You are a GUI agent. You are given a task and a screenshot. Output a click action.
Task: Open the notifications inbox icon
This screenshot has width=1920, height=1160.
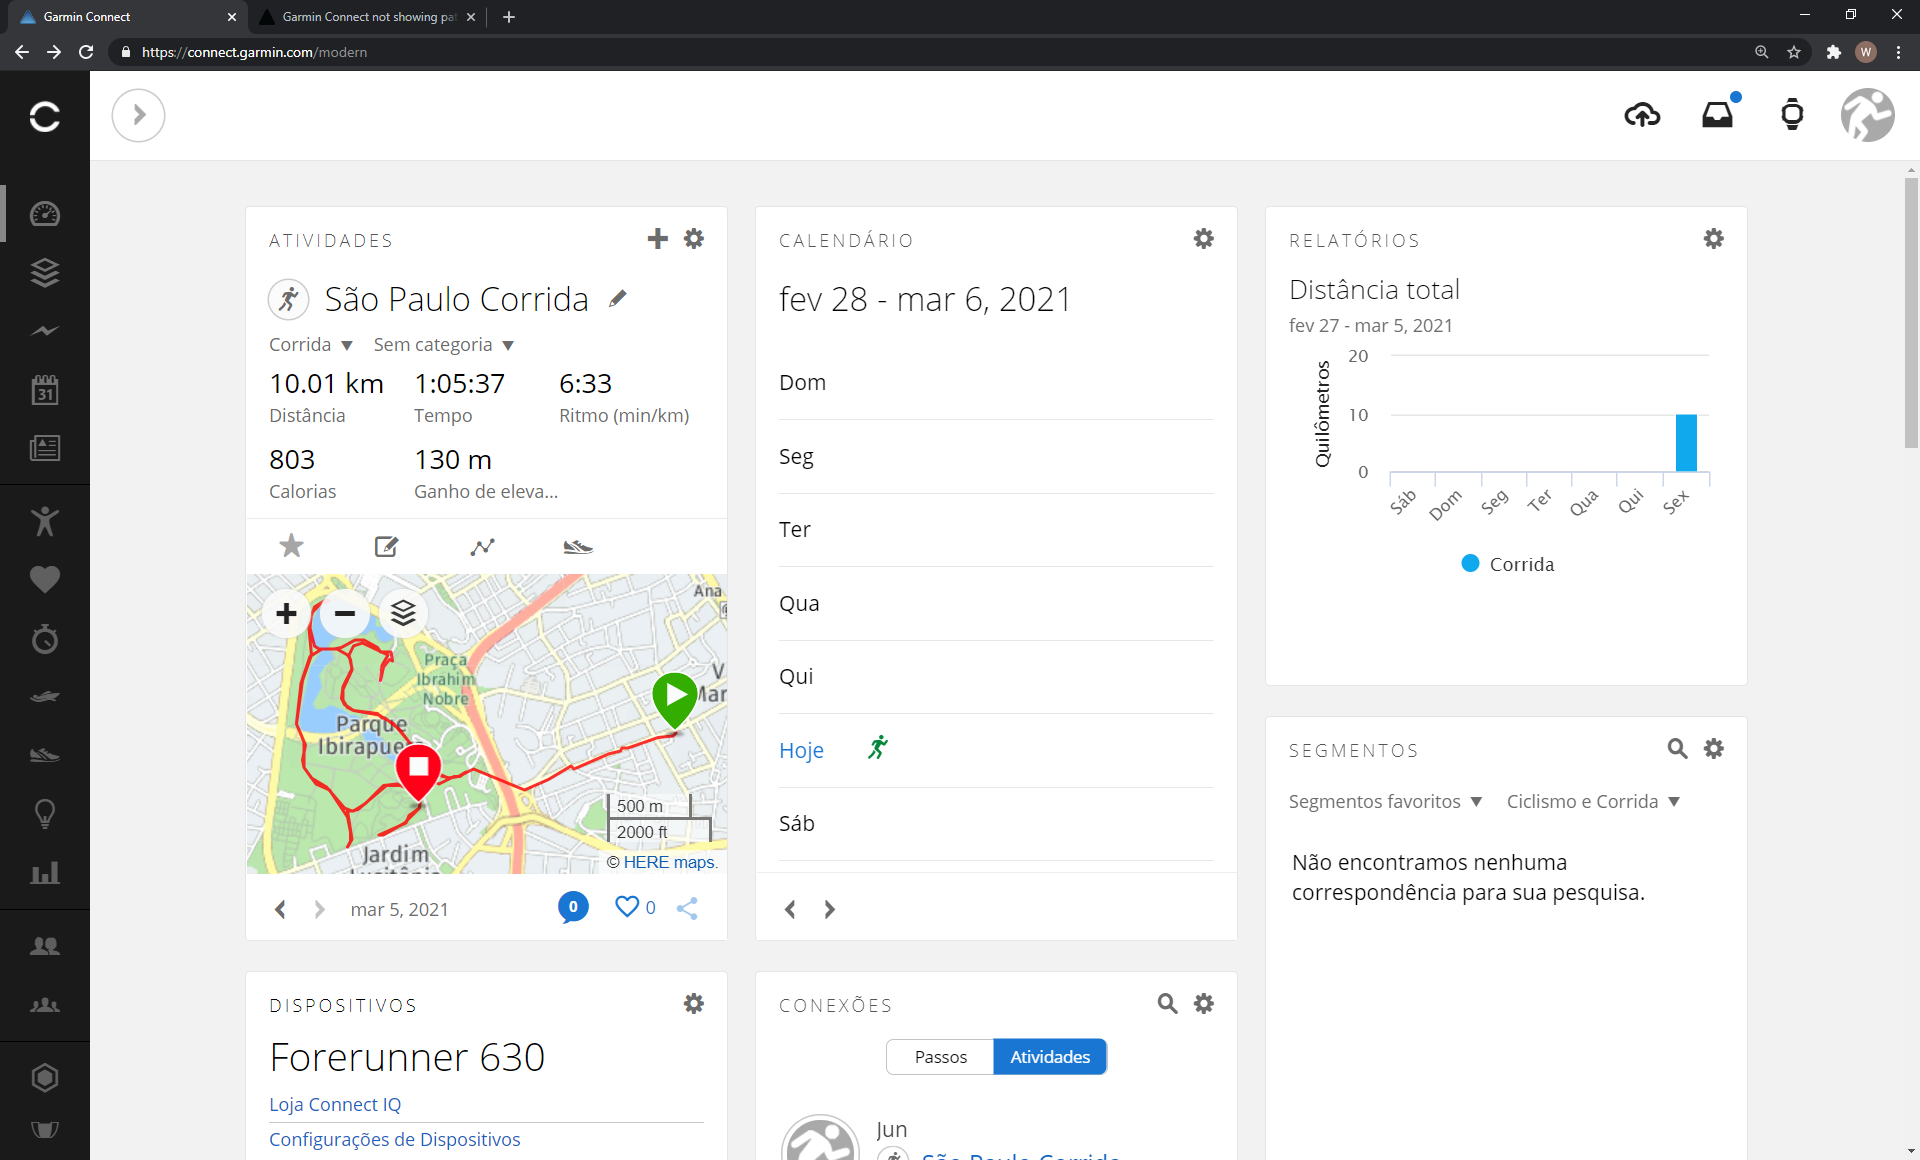click(1718, 115)
